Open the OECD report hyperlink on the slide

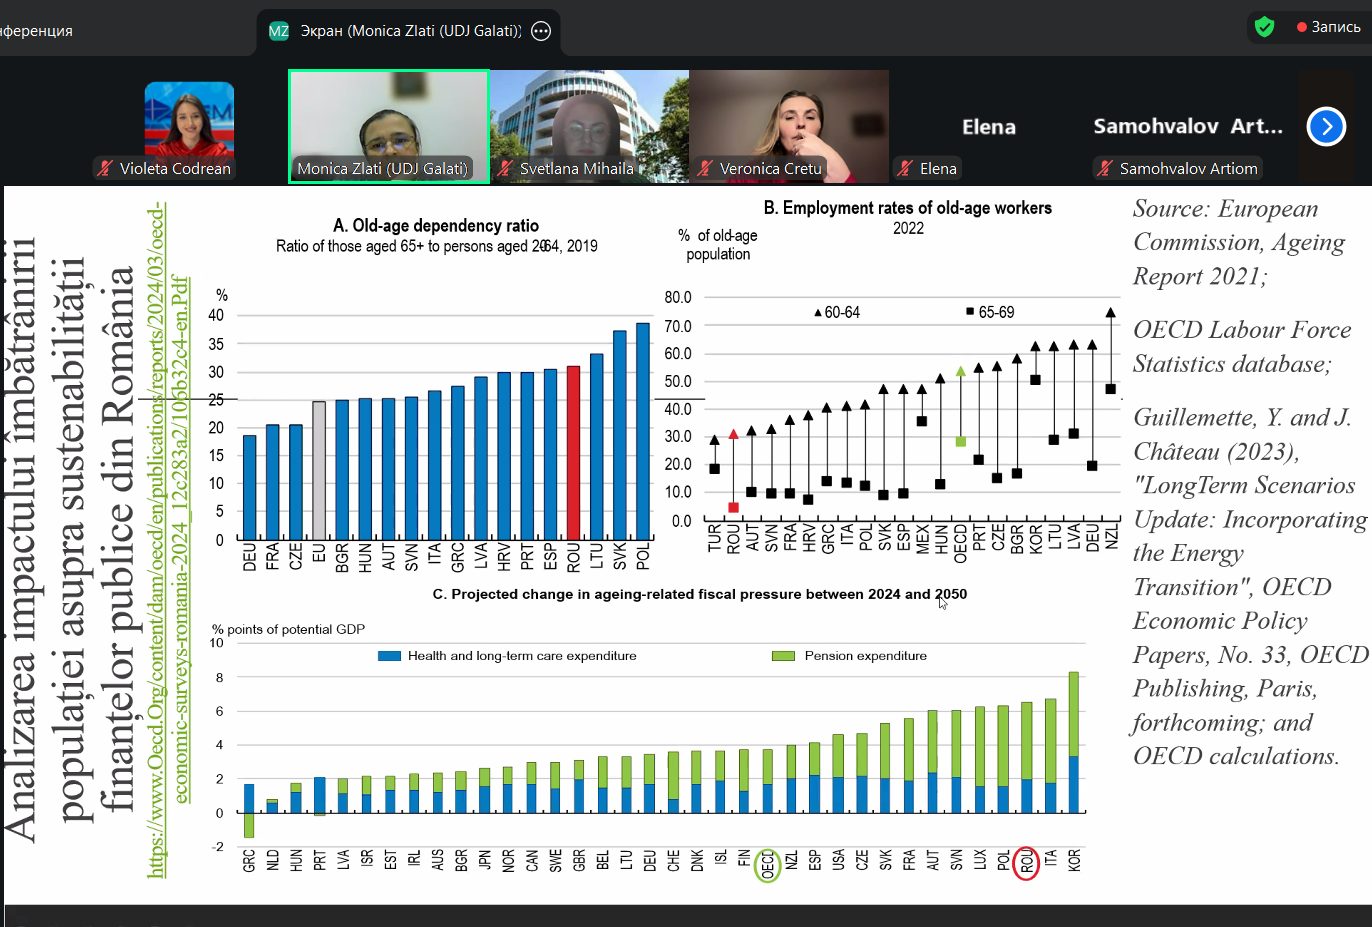[x=168, y=540]
